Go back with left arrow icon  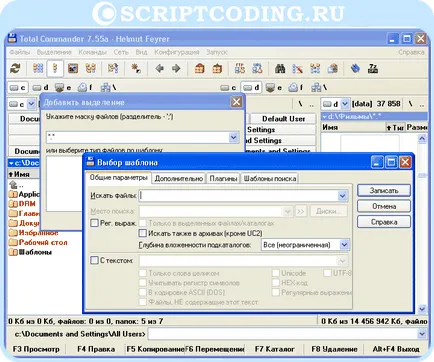point(159,69)
